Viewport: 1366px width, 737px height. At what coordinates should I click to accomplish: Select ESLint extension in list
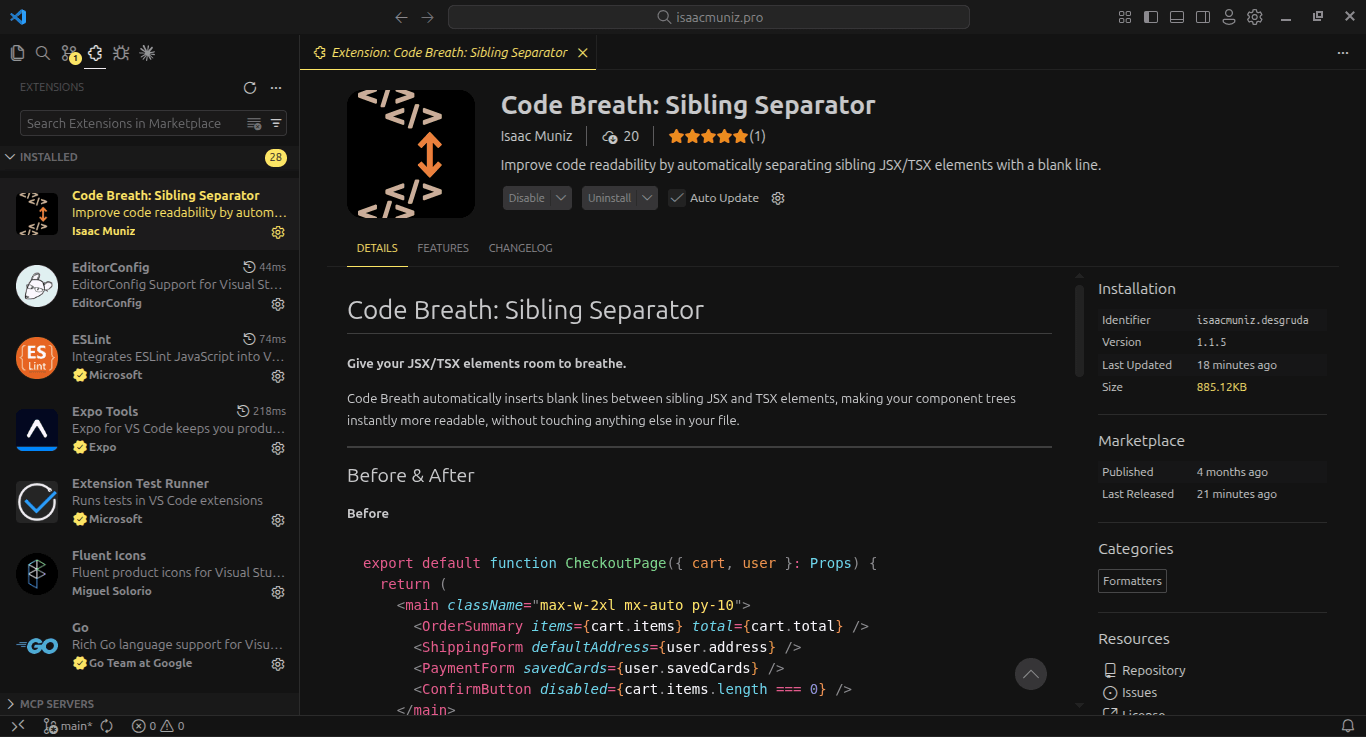click(150, 357)
